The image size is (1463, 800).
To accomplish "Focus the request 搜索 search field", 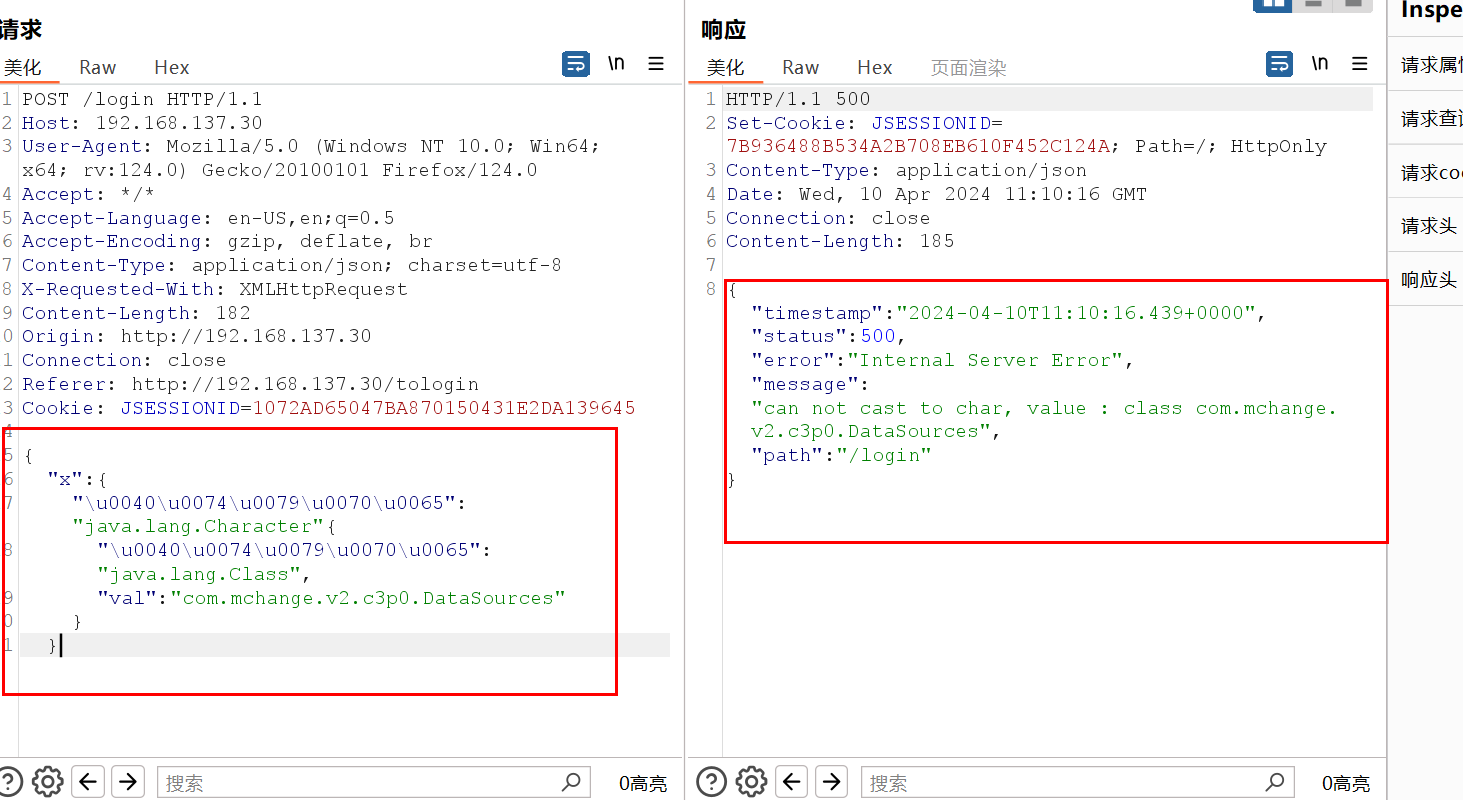I will point(373,782).
